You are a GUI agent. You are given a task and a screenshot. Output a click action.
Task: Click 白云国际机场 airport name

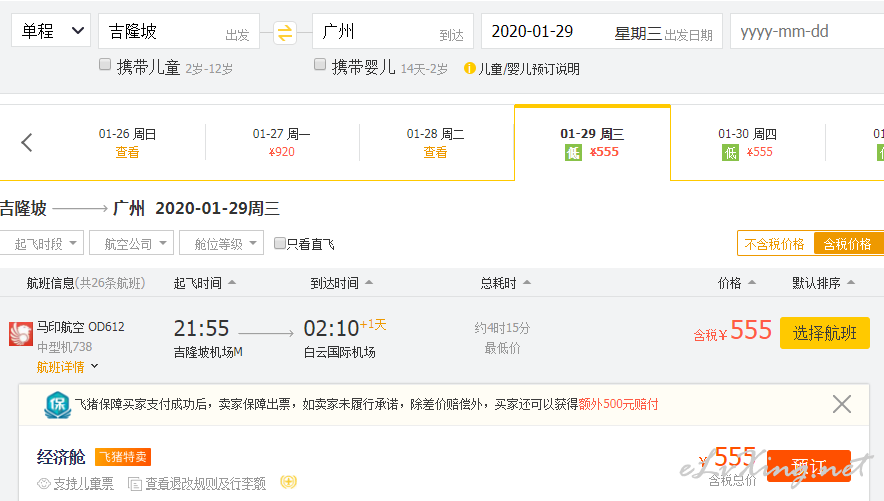(339, 353)
